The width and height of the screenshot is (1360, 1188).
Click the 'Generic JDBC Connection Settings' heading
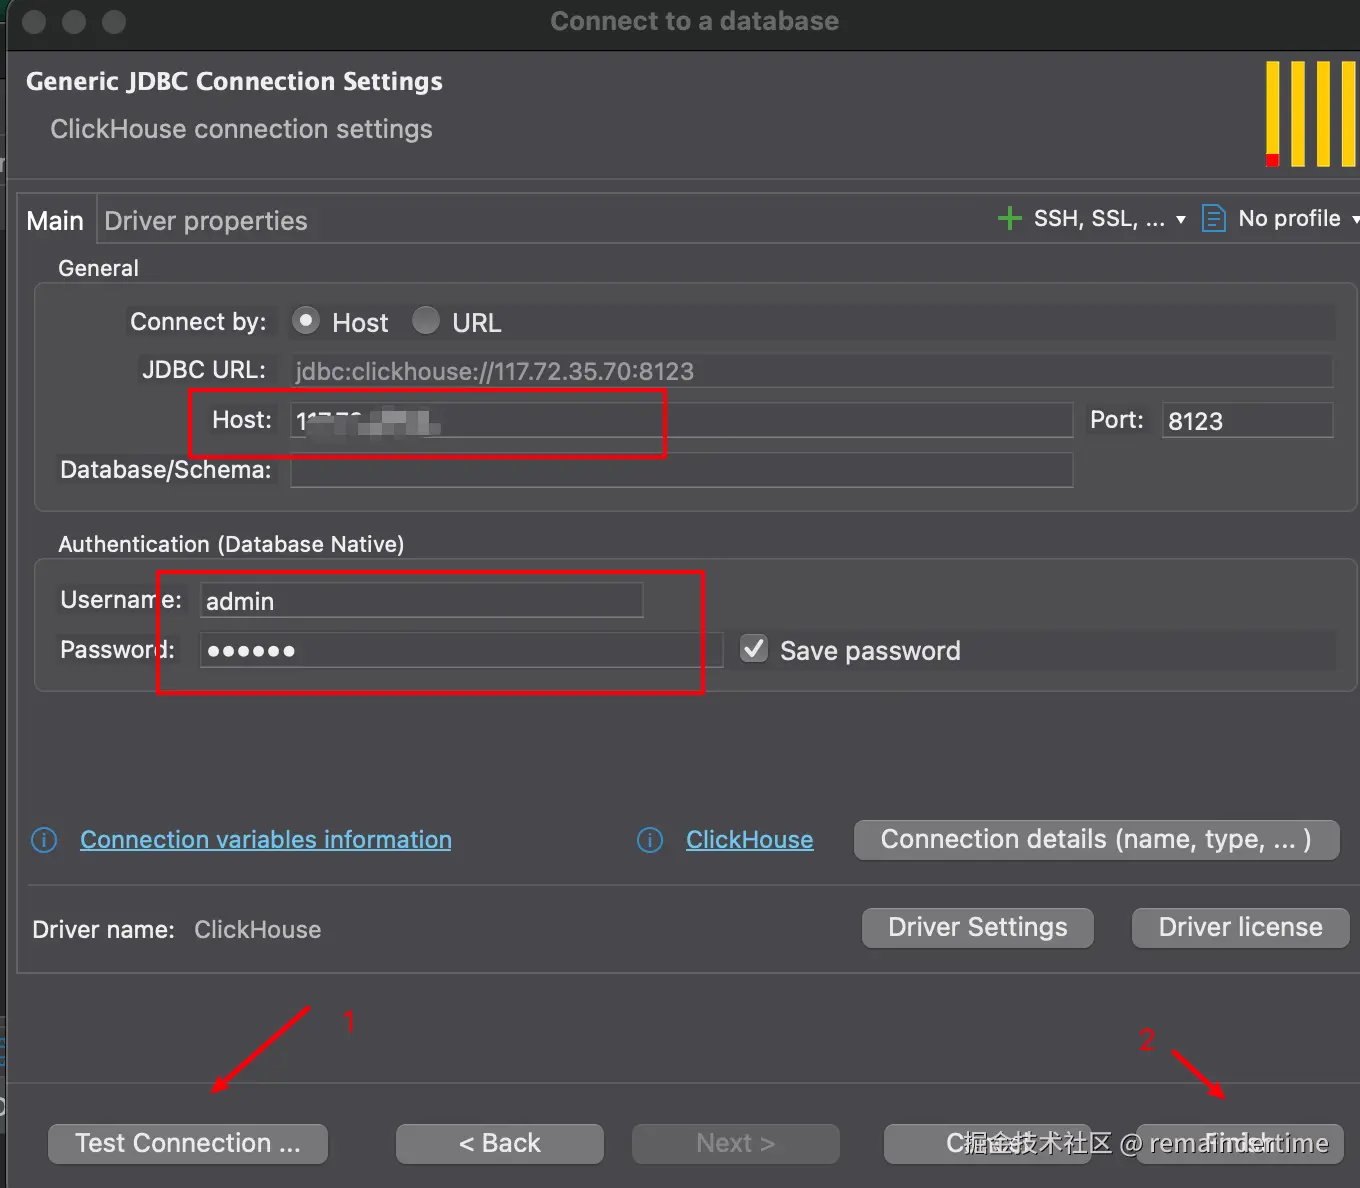(234, 81)
